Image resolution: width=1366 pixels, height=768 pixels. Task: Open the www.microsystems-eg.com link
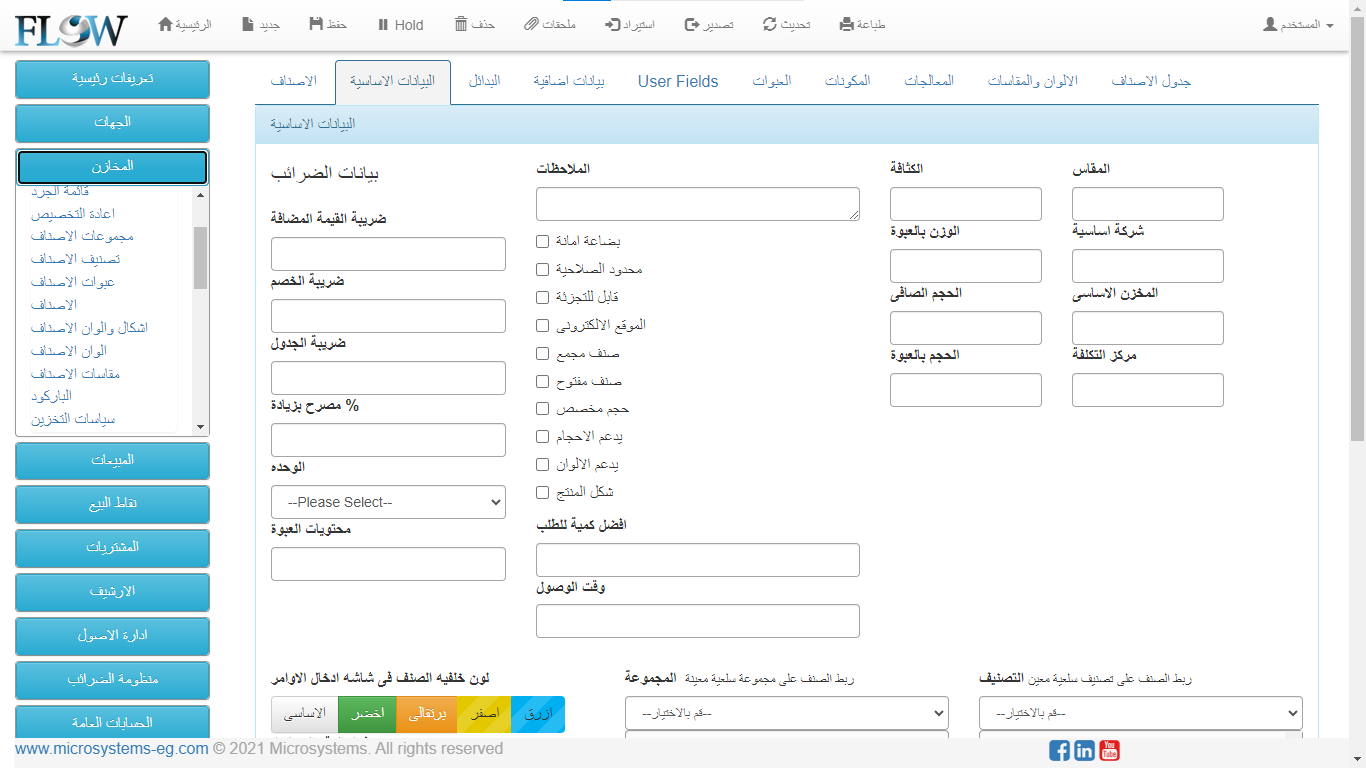pos(111,748)
